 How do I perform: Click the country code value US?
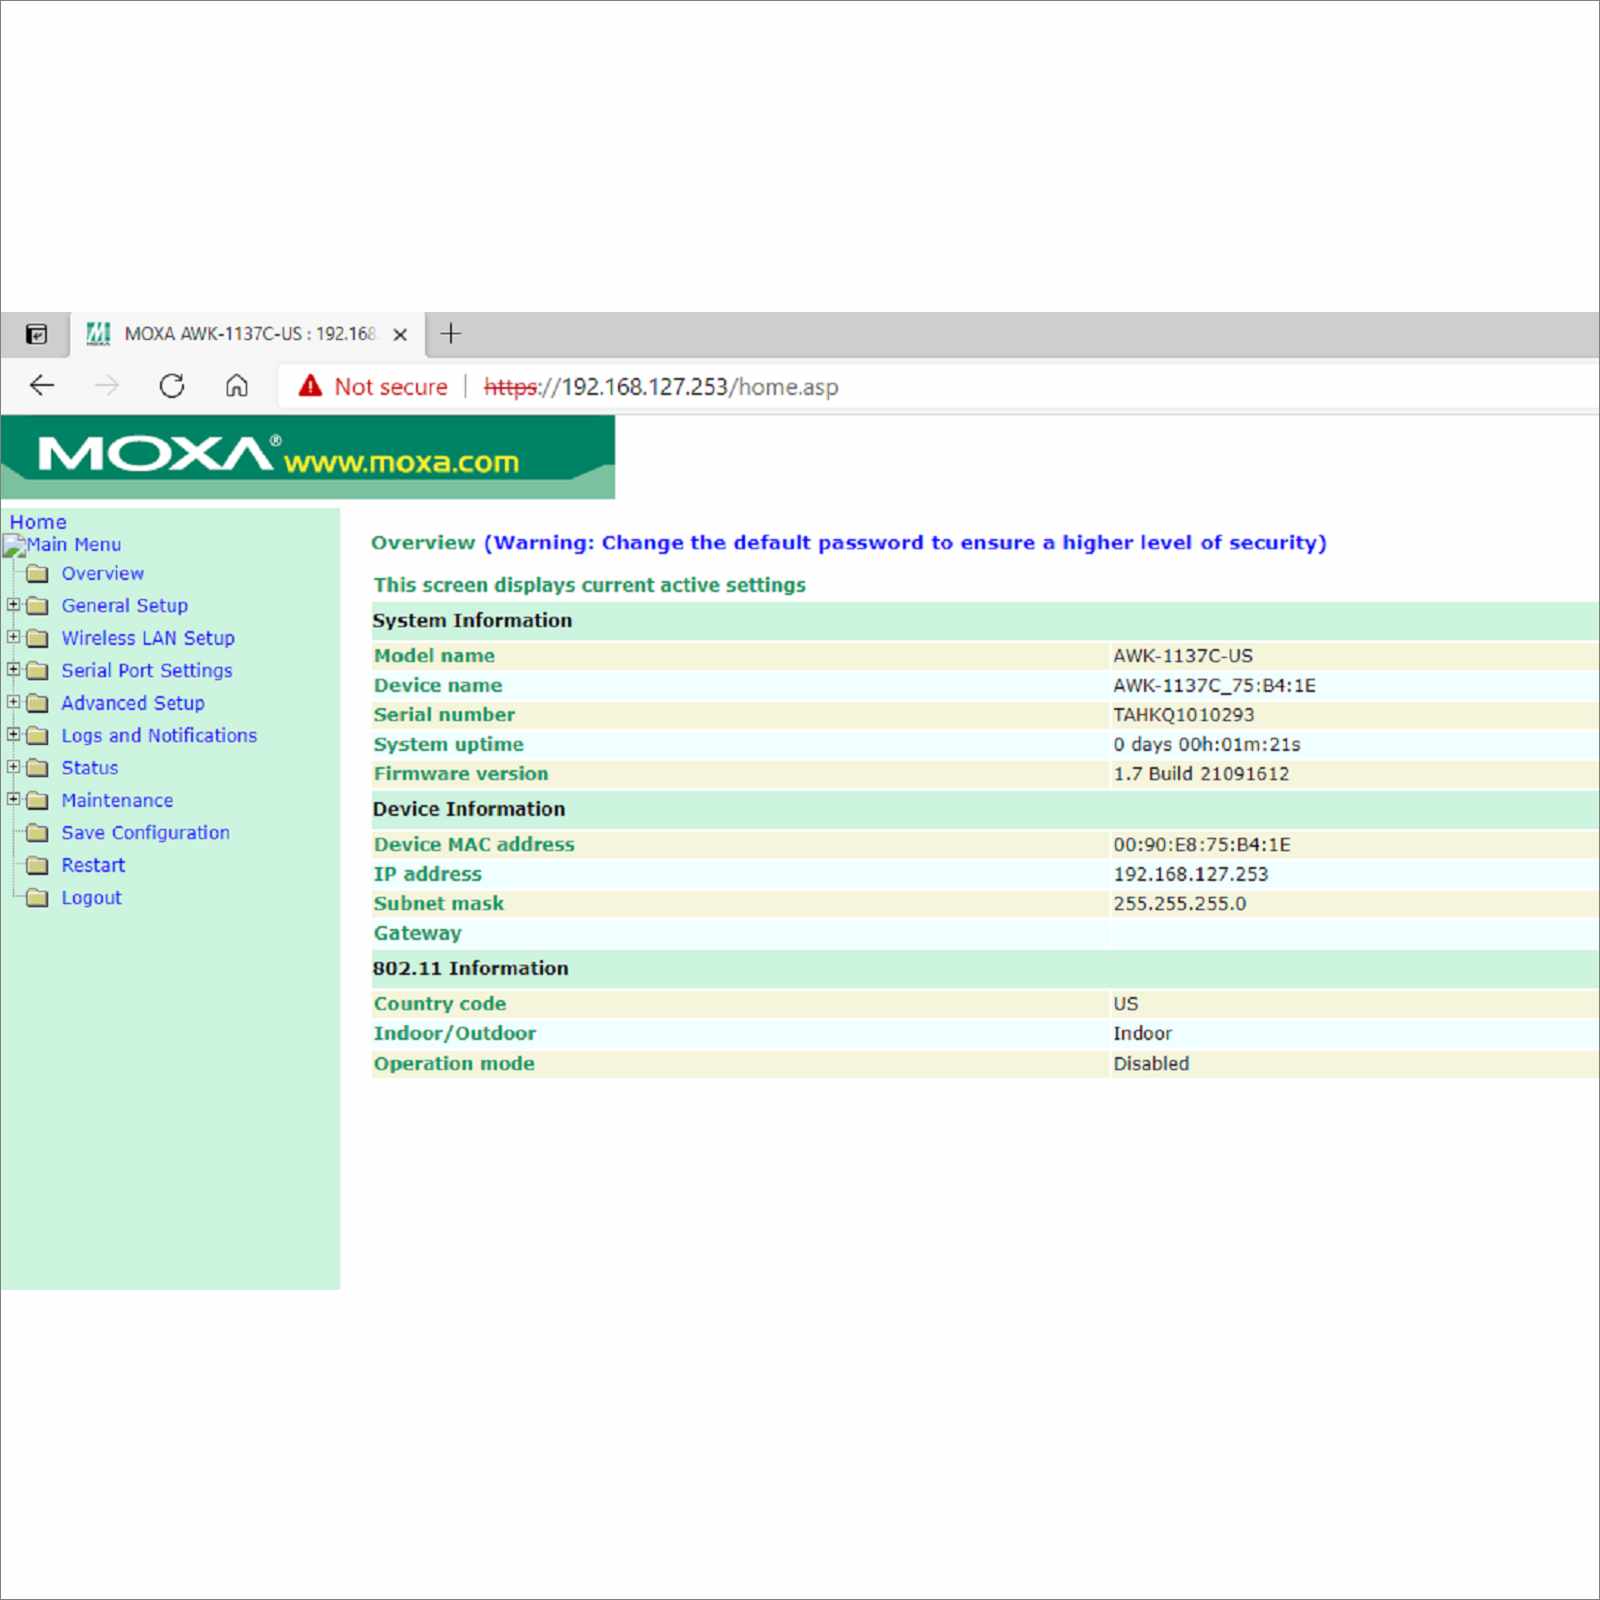pyautogui.click(x=1125, y=1003)
